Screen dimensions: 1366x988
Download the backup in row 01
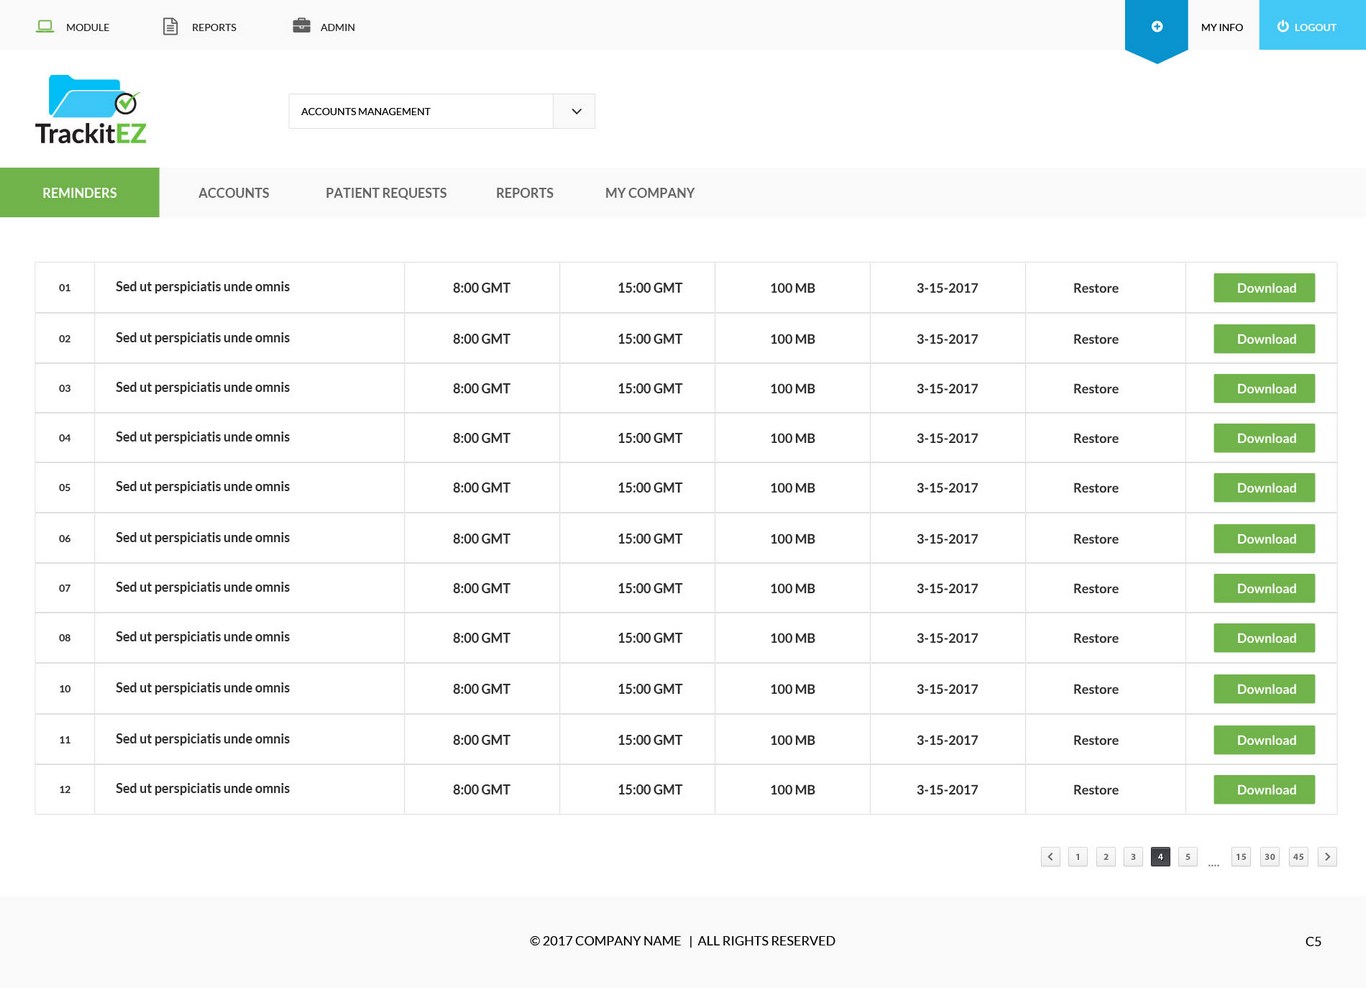1264,288
